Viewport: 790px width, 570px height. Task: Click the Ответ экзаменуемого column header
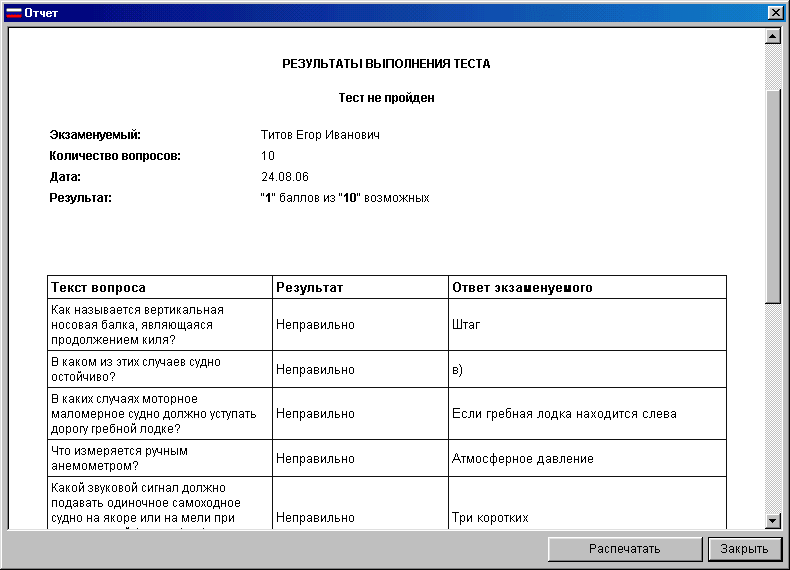(x=522, y=288)
